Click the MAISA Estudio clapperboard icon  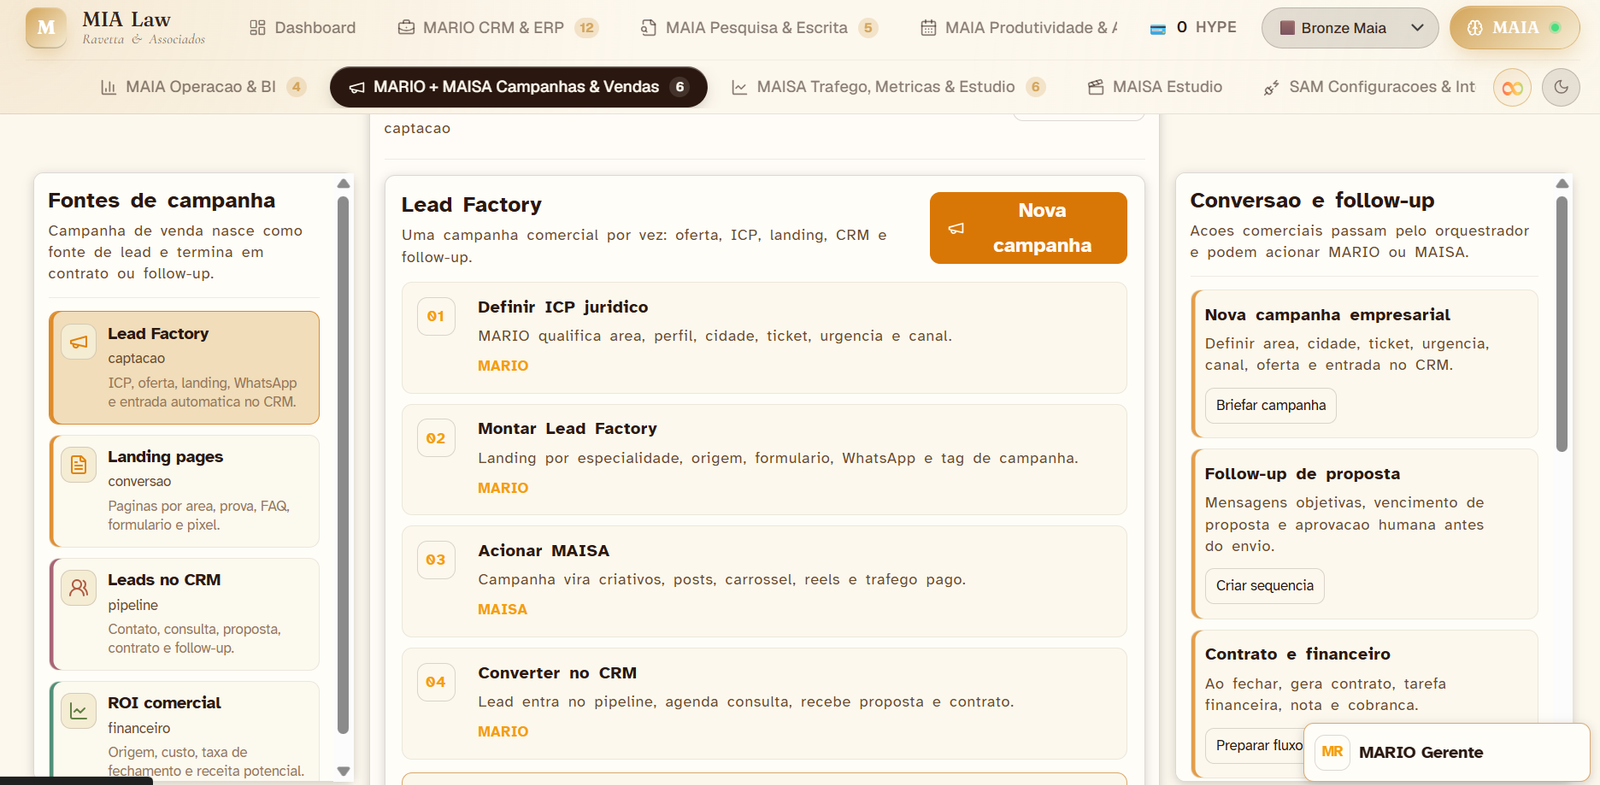1096,88
